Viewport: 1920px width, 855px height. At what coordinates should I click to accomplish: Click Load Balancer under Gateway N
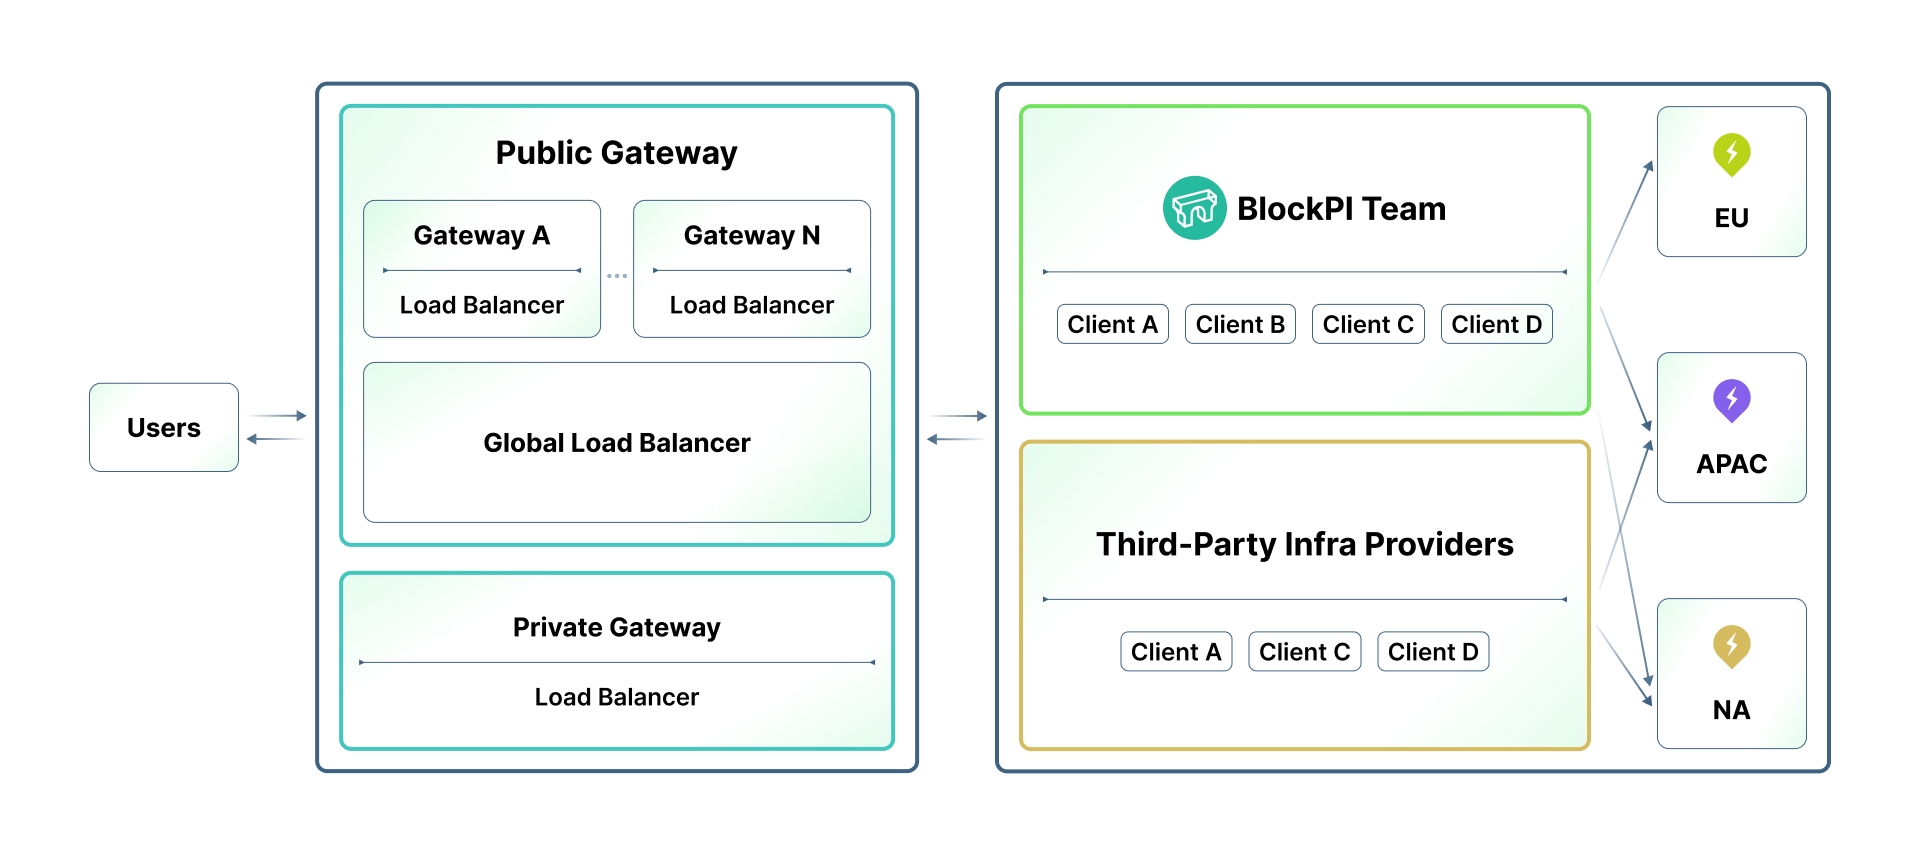tap(751, 305)
